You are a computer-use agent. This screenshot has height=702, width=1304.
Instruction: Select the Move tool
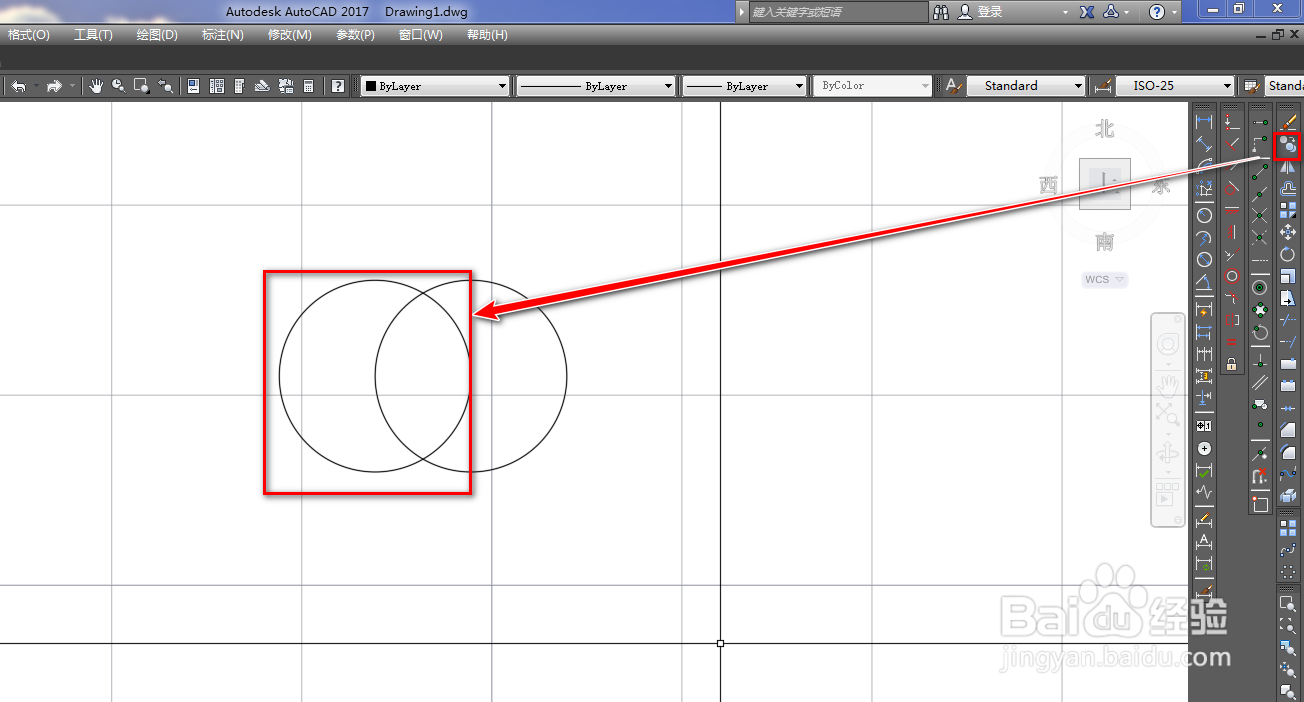[1288, 231]
